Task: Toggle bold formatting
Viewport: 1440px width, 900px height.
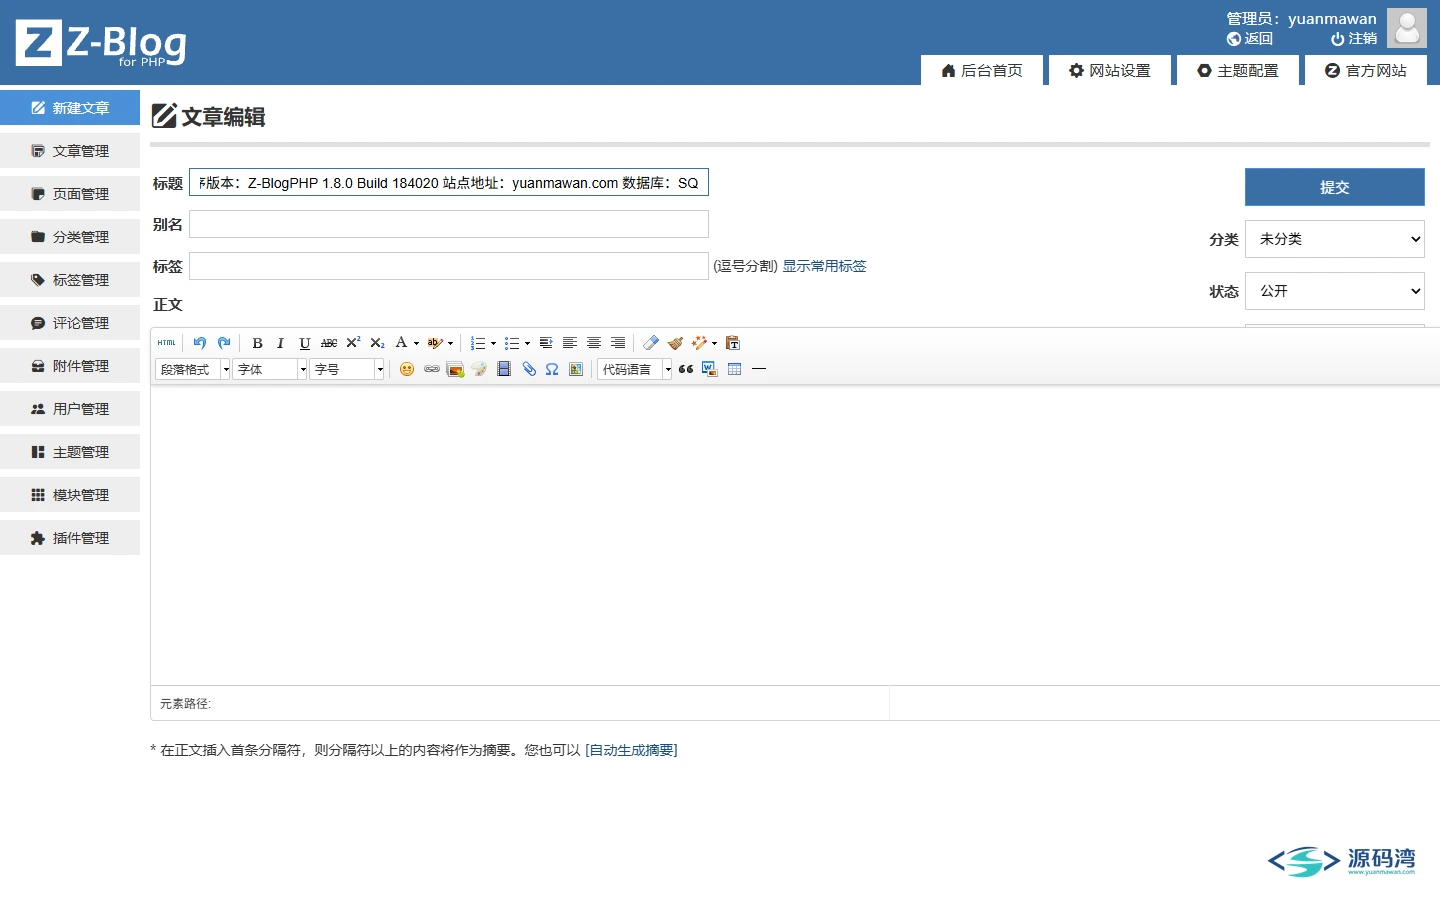Action: (x=257, y=343)
